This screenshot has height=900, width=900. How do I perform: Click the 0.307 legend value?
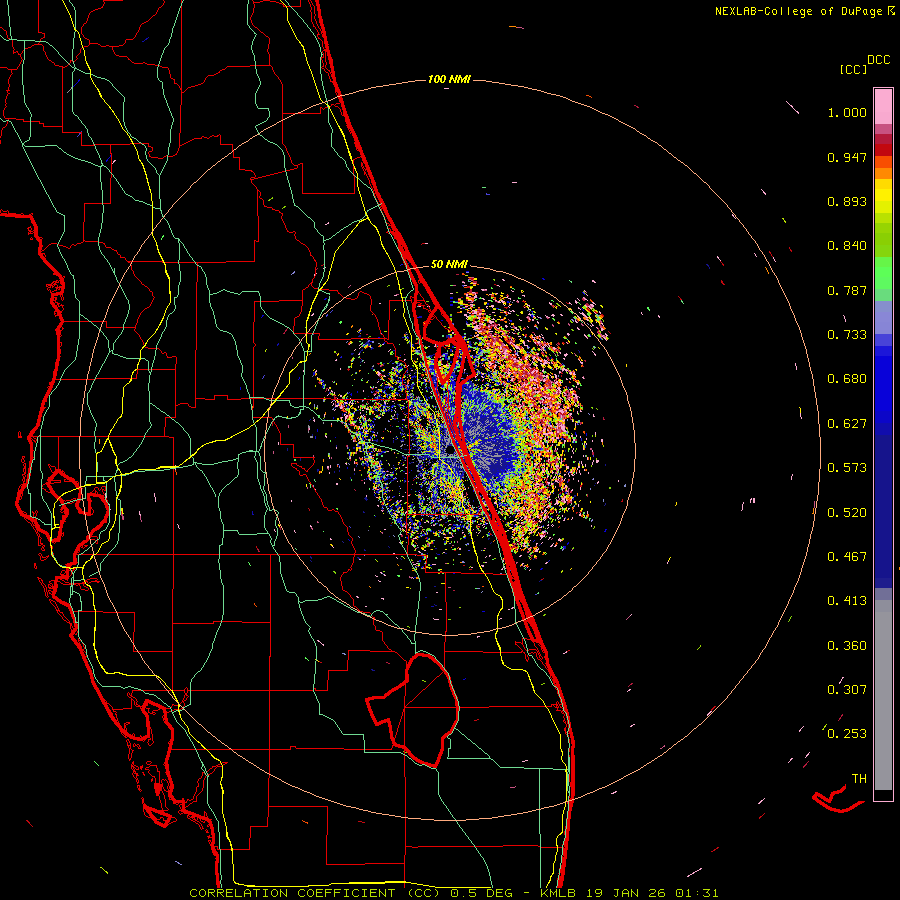pyautogui.click(x=847, y=690)
